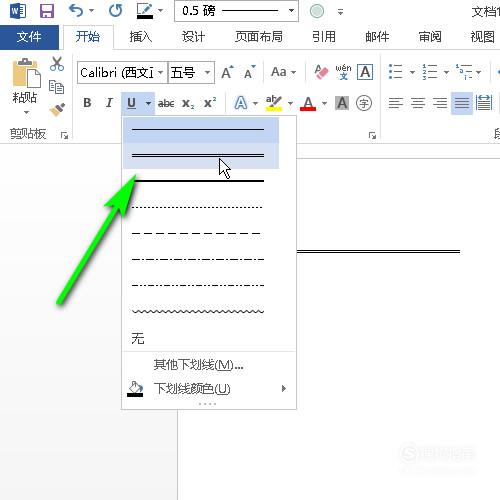Click the Phonetic Guide wén icon
The width and height of the screenshot is (500, 500).
tap(343, 72)
